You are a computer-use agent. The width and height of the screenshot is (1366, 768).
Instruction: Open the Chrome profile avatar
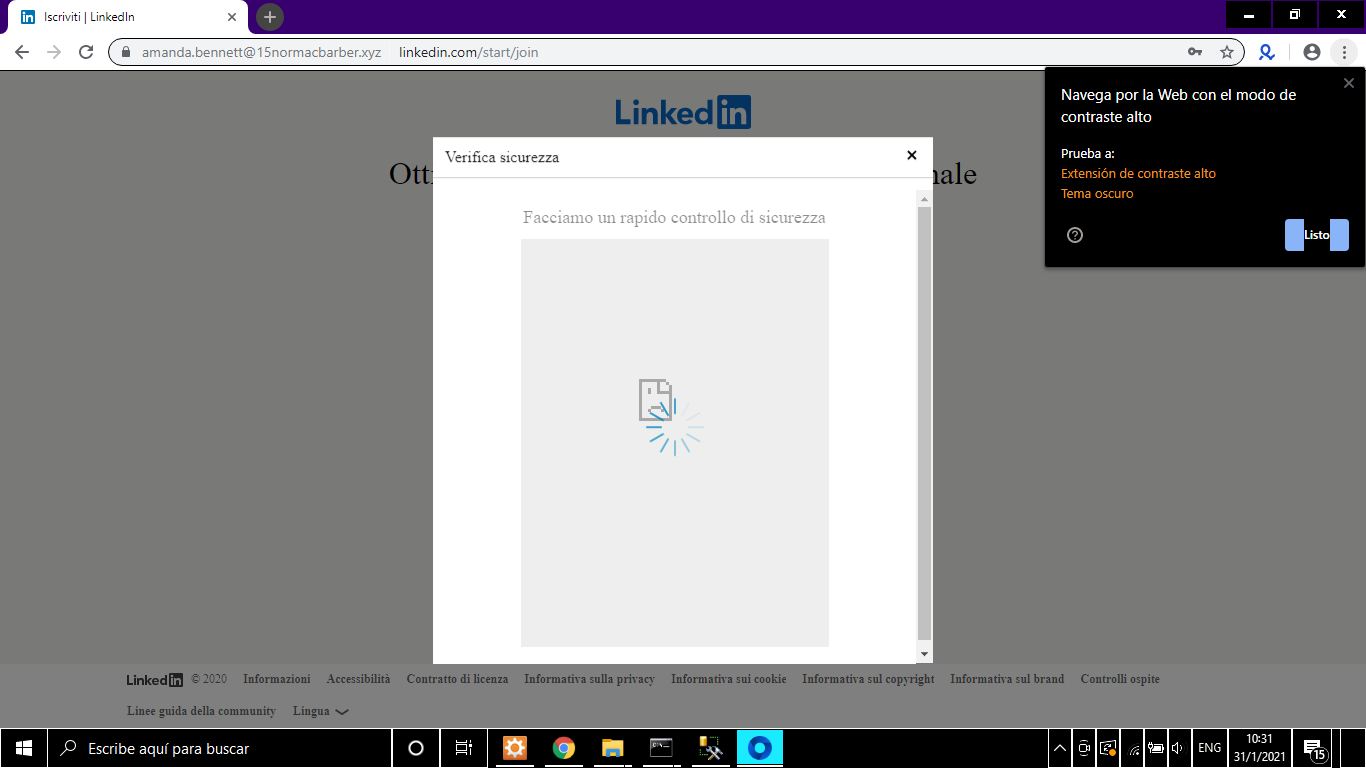tap(1312, 52)
